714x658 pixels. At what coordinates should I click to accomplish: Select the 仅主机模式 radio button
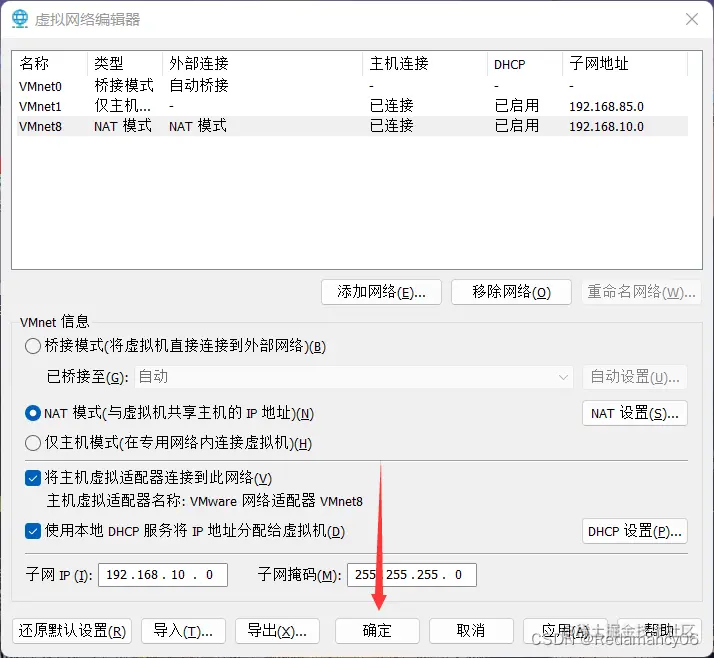[x=33, y=443]
